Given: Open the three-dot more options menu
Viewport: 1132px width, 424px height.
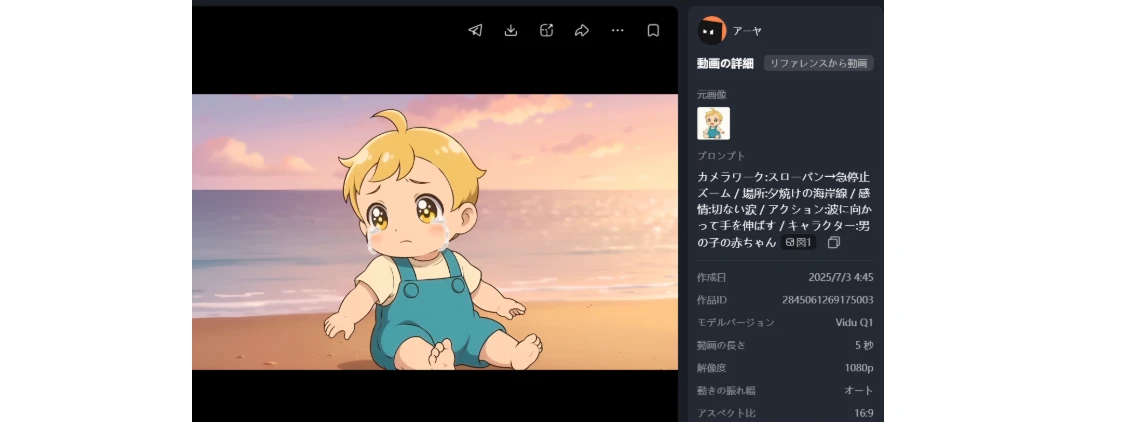Looking at the screenshot, I should coord(617,30).
